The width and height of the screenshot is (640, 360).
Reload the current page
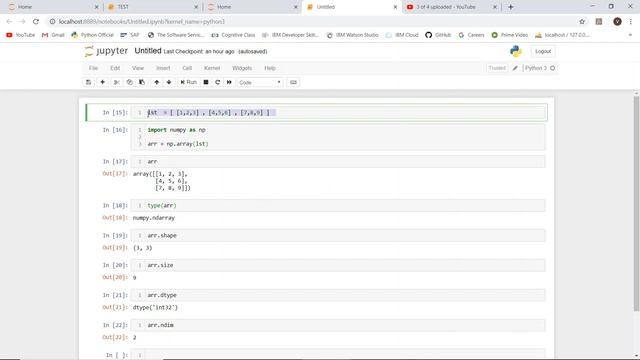click(36, 22)
